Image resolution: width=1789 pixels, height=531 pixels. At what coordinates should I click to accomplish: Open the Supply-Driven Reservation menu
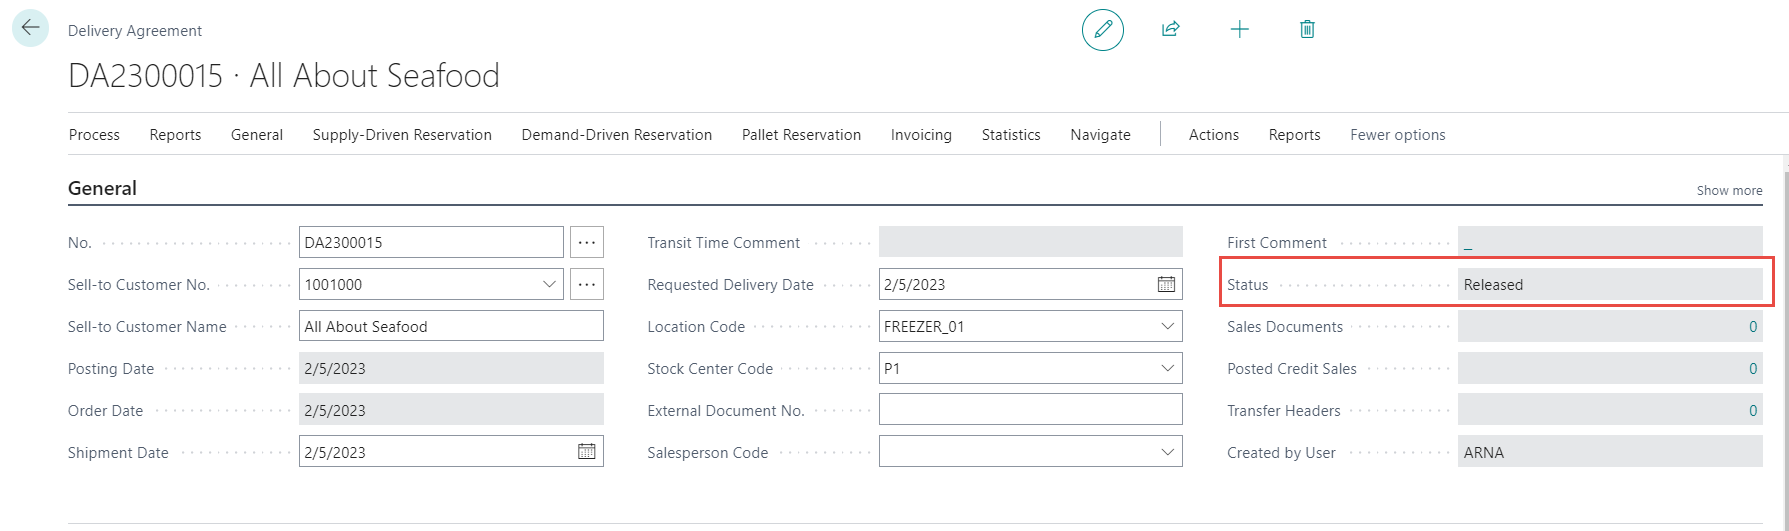coord(402,135)
